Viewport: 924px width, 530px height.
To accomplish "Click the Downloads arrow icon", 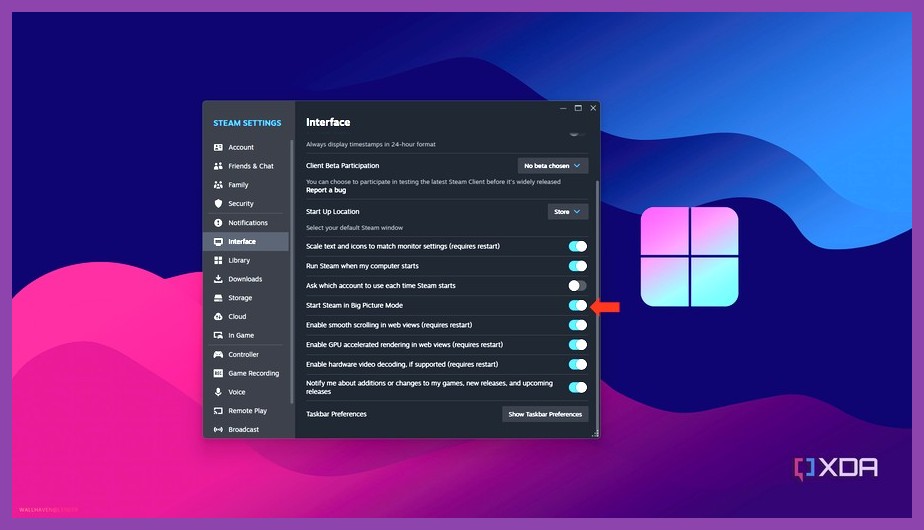I will pyautogui.click(x=218, y=279).
